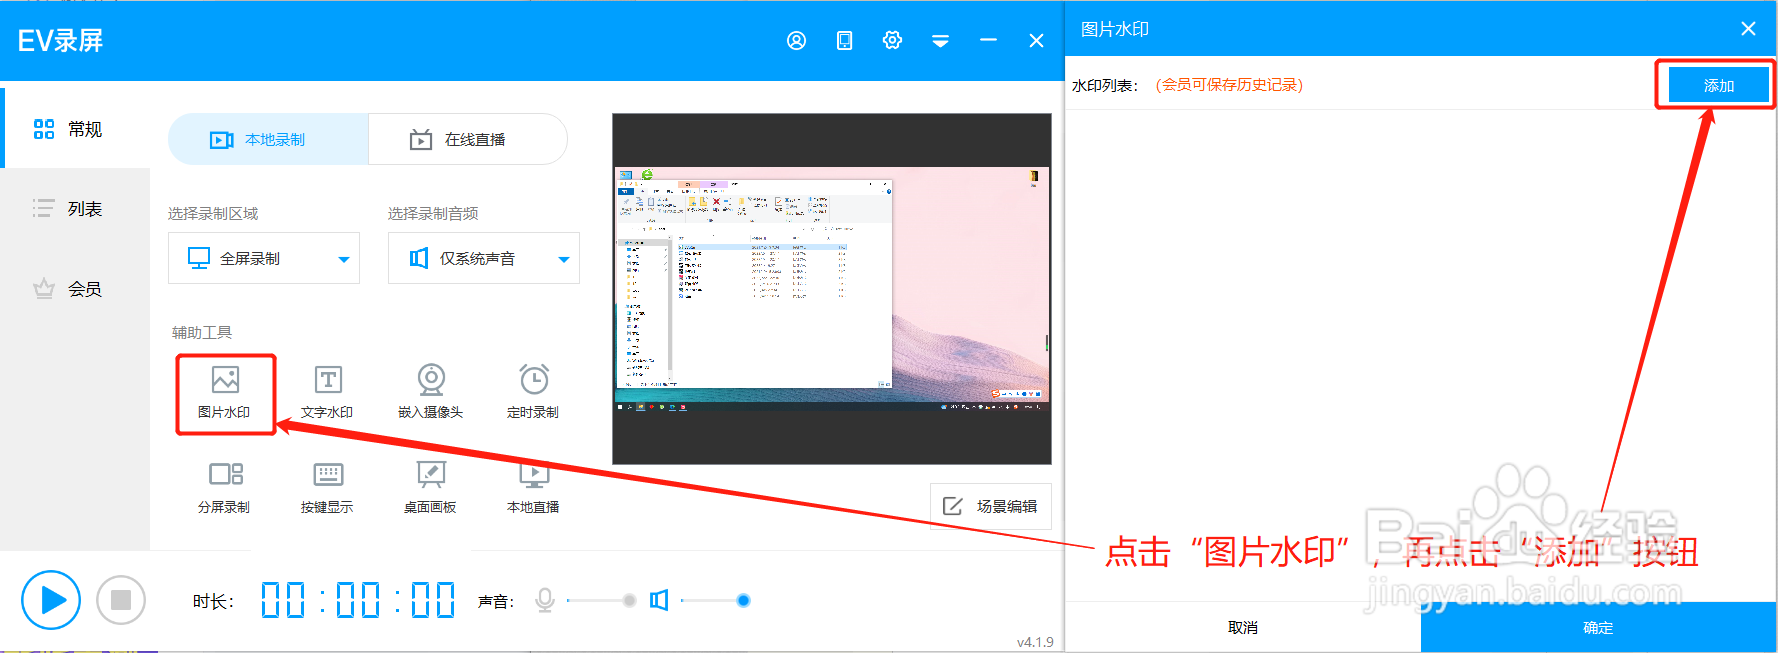1778x653 pixels.
Task: Toggle the system speaker icon
Action: (659, 600)
